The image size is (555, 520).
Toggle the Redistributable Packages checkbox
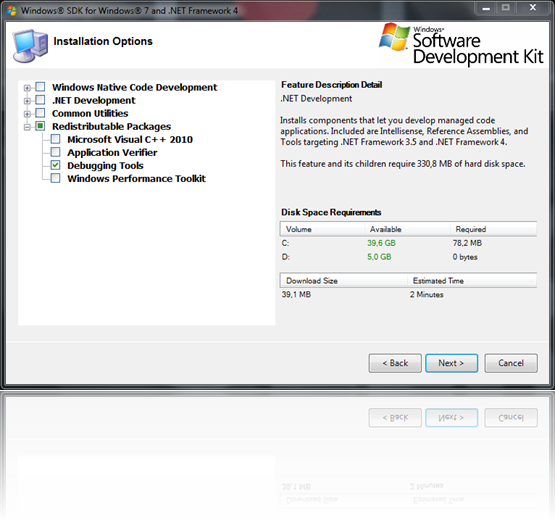point(40,126)
